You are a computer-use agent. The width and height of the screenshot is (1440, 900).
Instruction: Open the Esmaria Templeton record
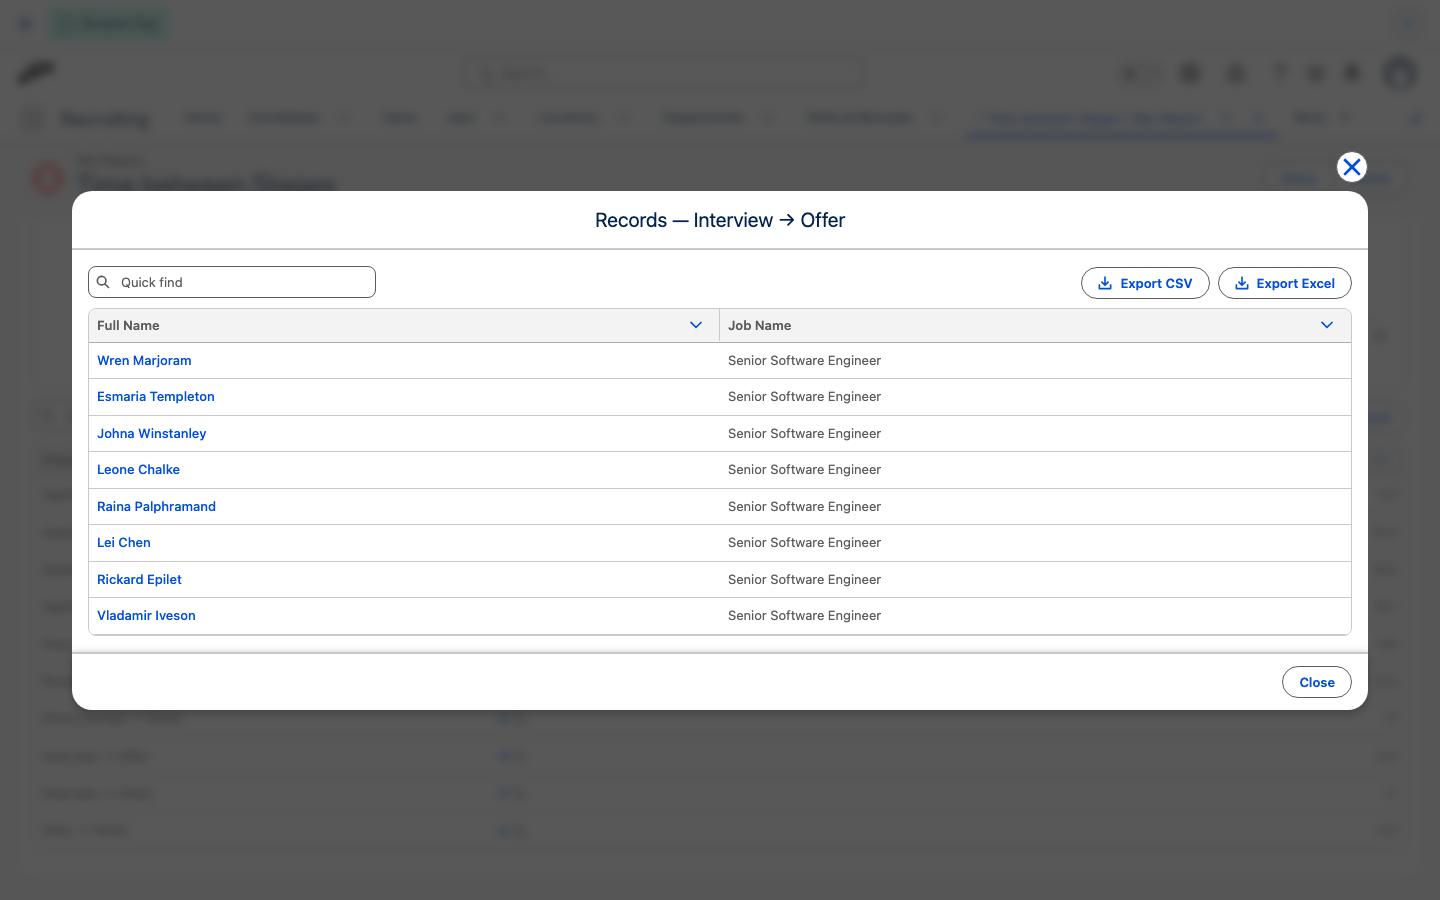pyautogui.click(x=156, y=397)
